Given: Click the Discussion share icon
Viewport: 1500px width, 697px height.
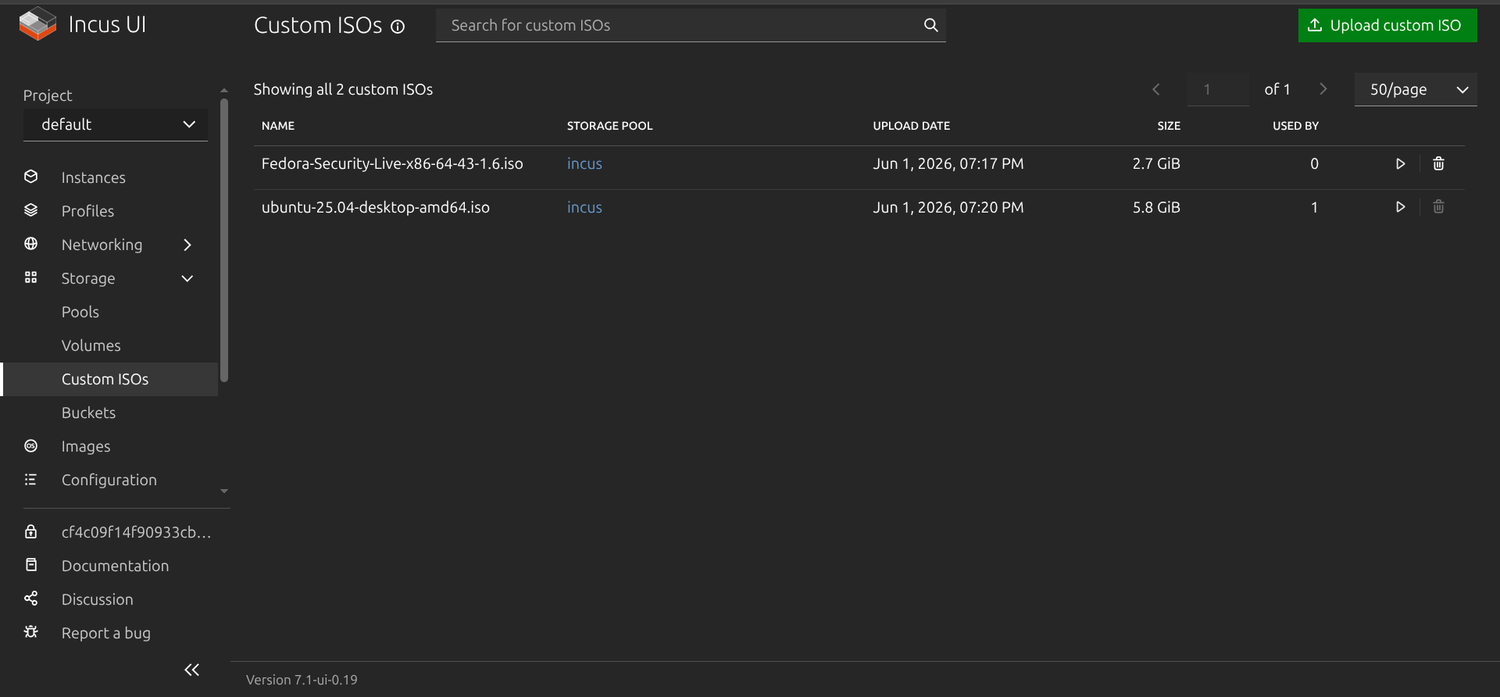Looking at the screenshot, I should click(x=31, y=599).
